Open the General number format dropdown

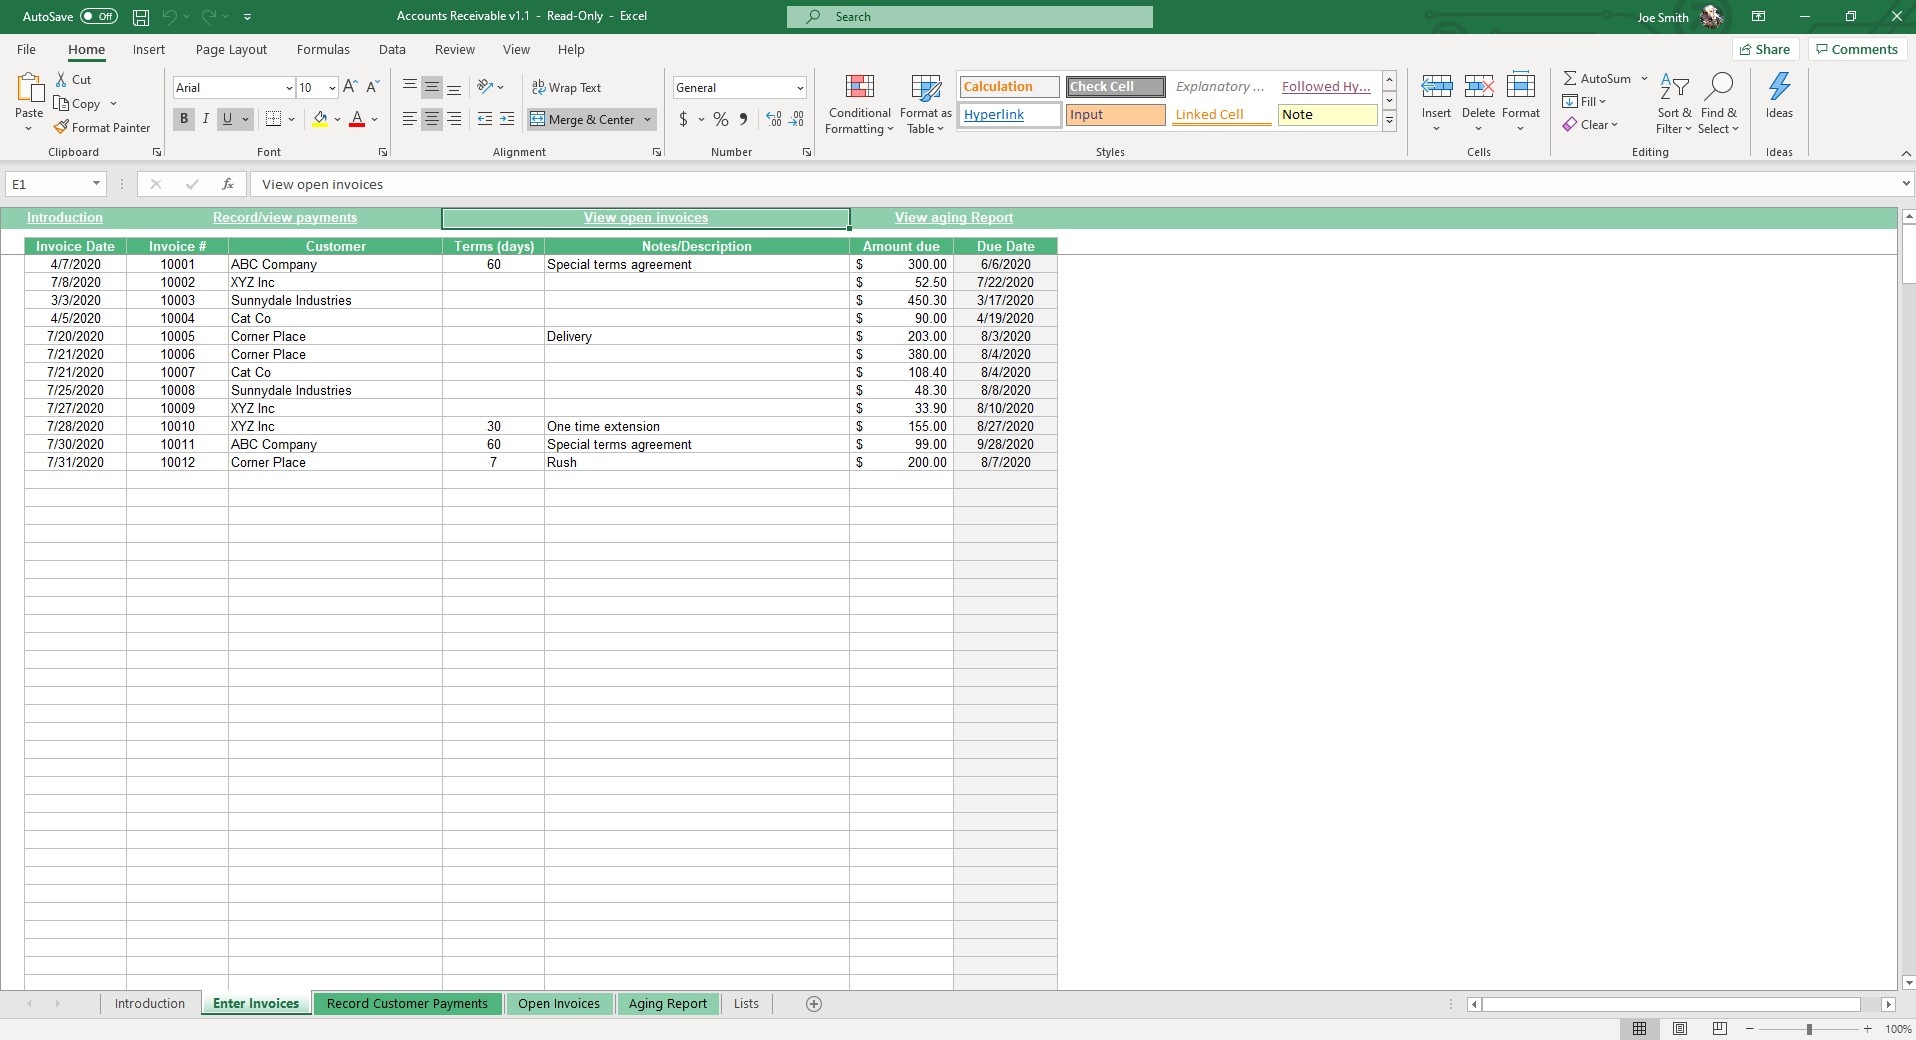[803, 87]
